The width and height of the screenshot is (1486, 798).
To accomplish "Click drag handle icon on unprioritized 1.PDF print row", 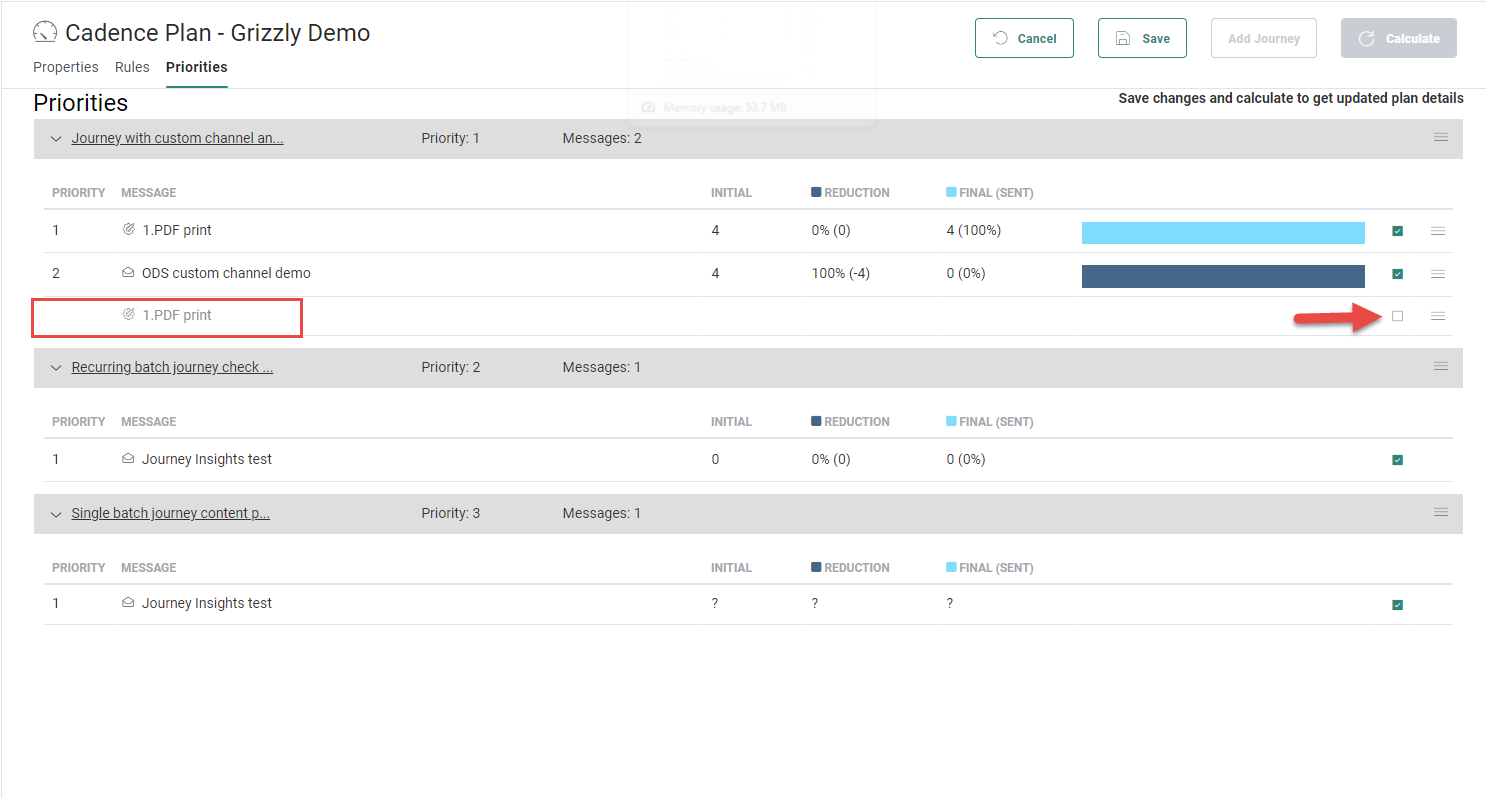I will [1437, 316].
